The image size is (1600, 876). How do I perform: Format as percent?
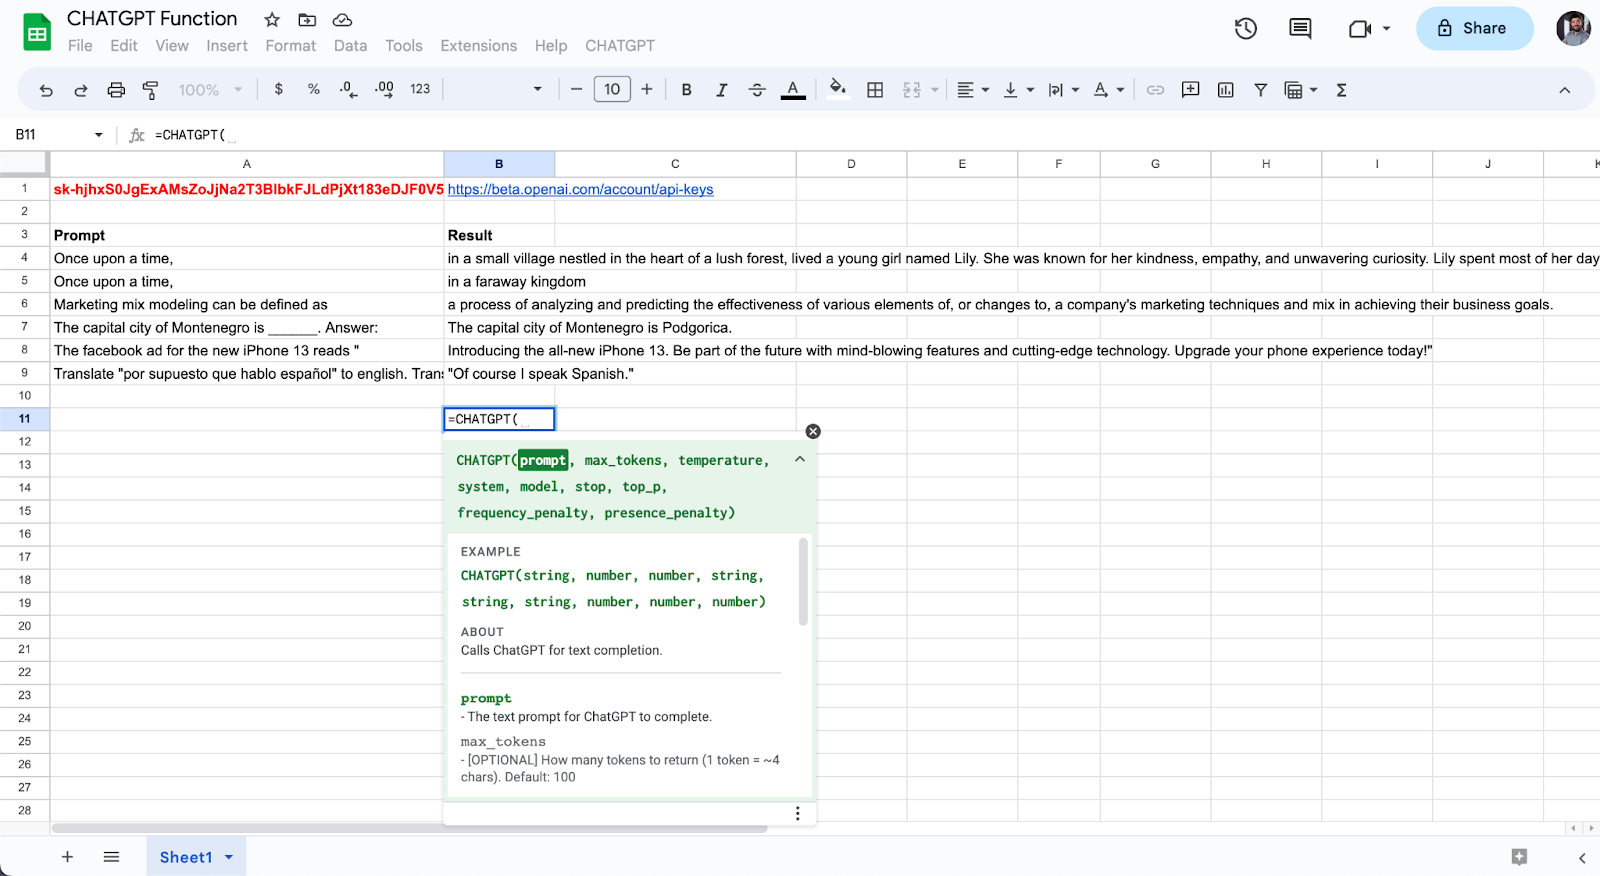pos(314,89)
